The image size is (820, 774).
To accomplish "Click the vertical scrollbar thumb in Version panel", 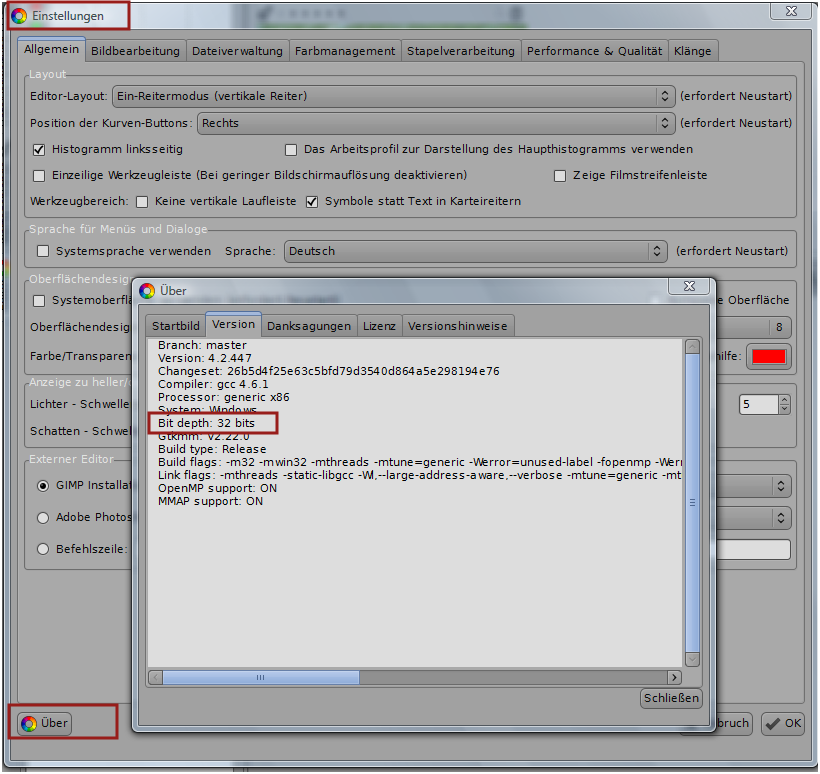I will point(692,504).
